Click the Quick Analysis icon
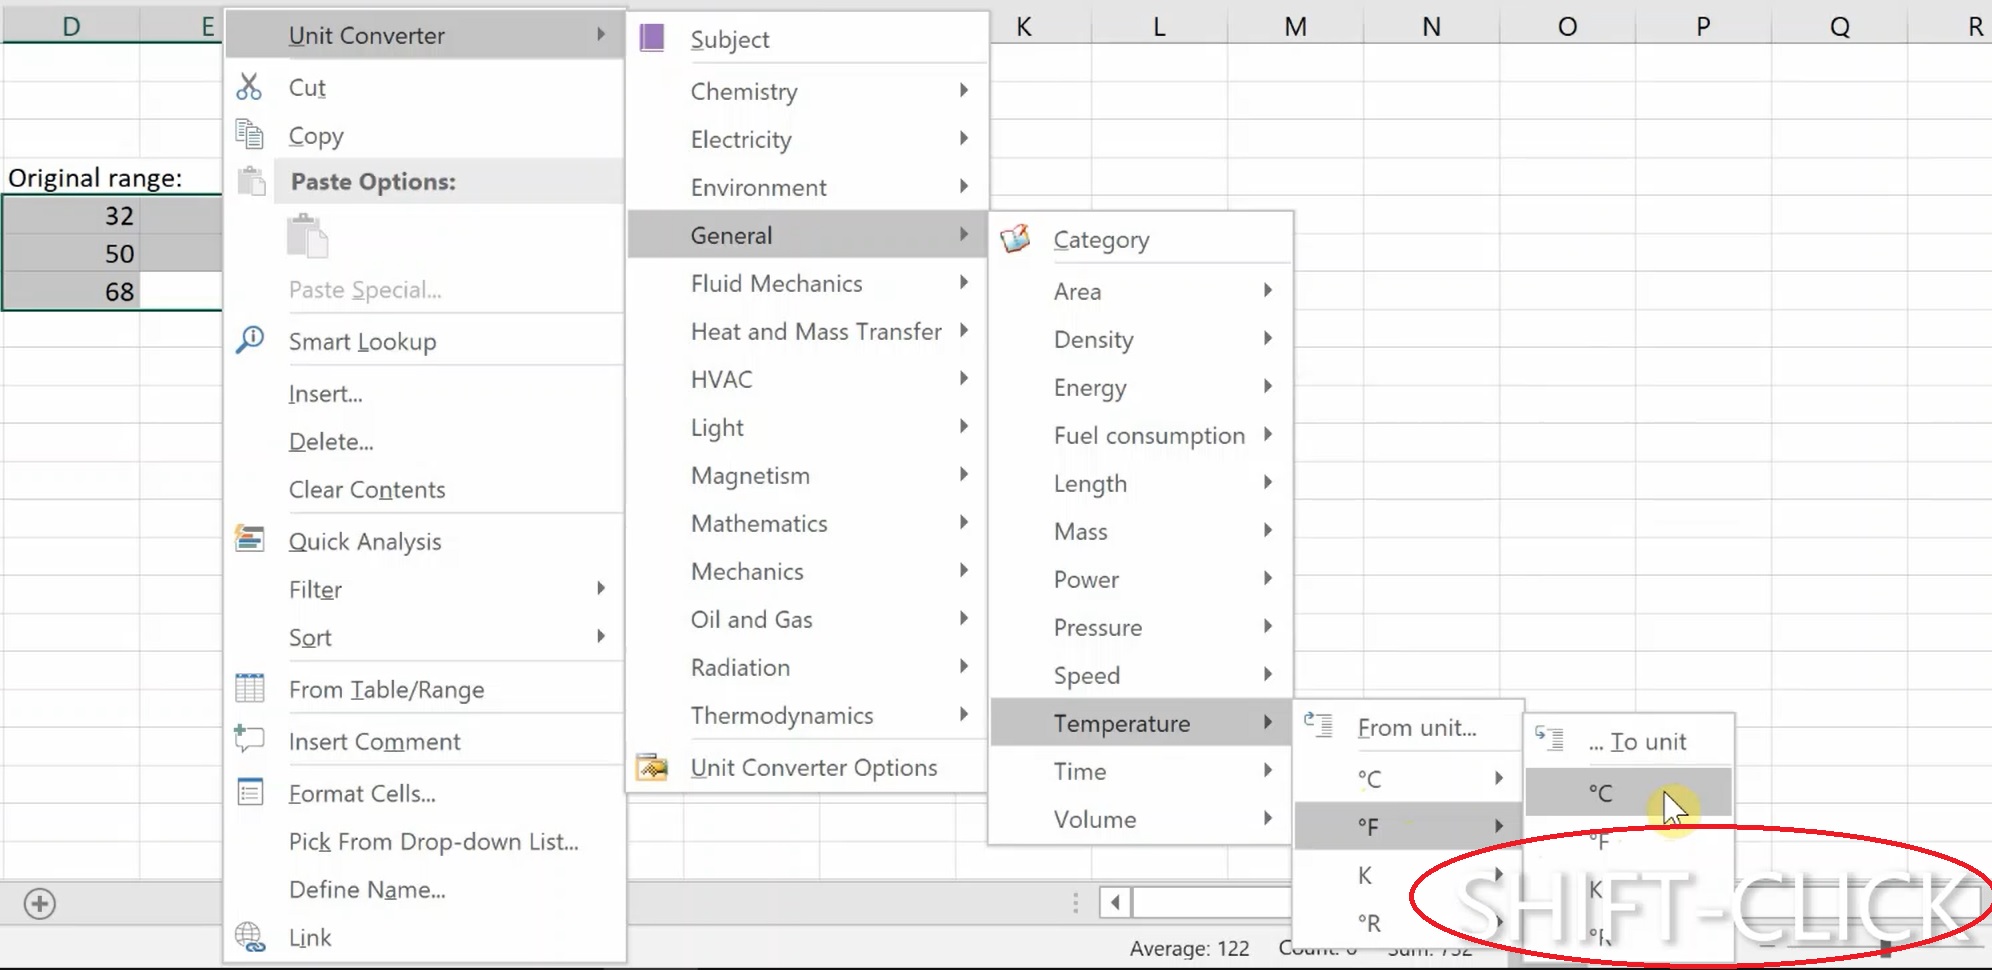1992x970 pixels. pos(249,540)
